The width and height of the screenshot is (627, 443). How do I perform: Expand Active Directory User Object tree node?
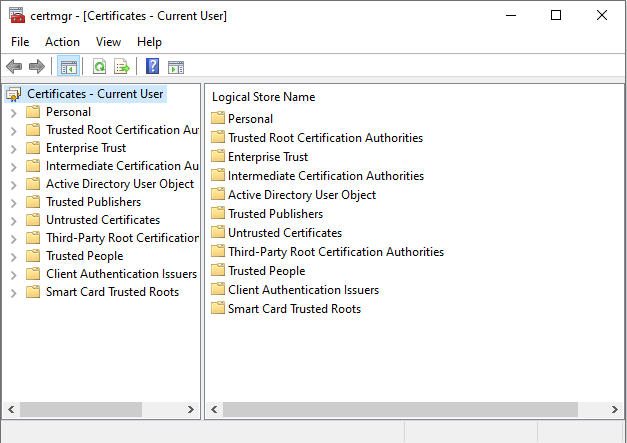point(14,185)
